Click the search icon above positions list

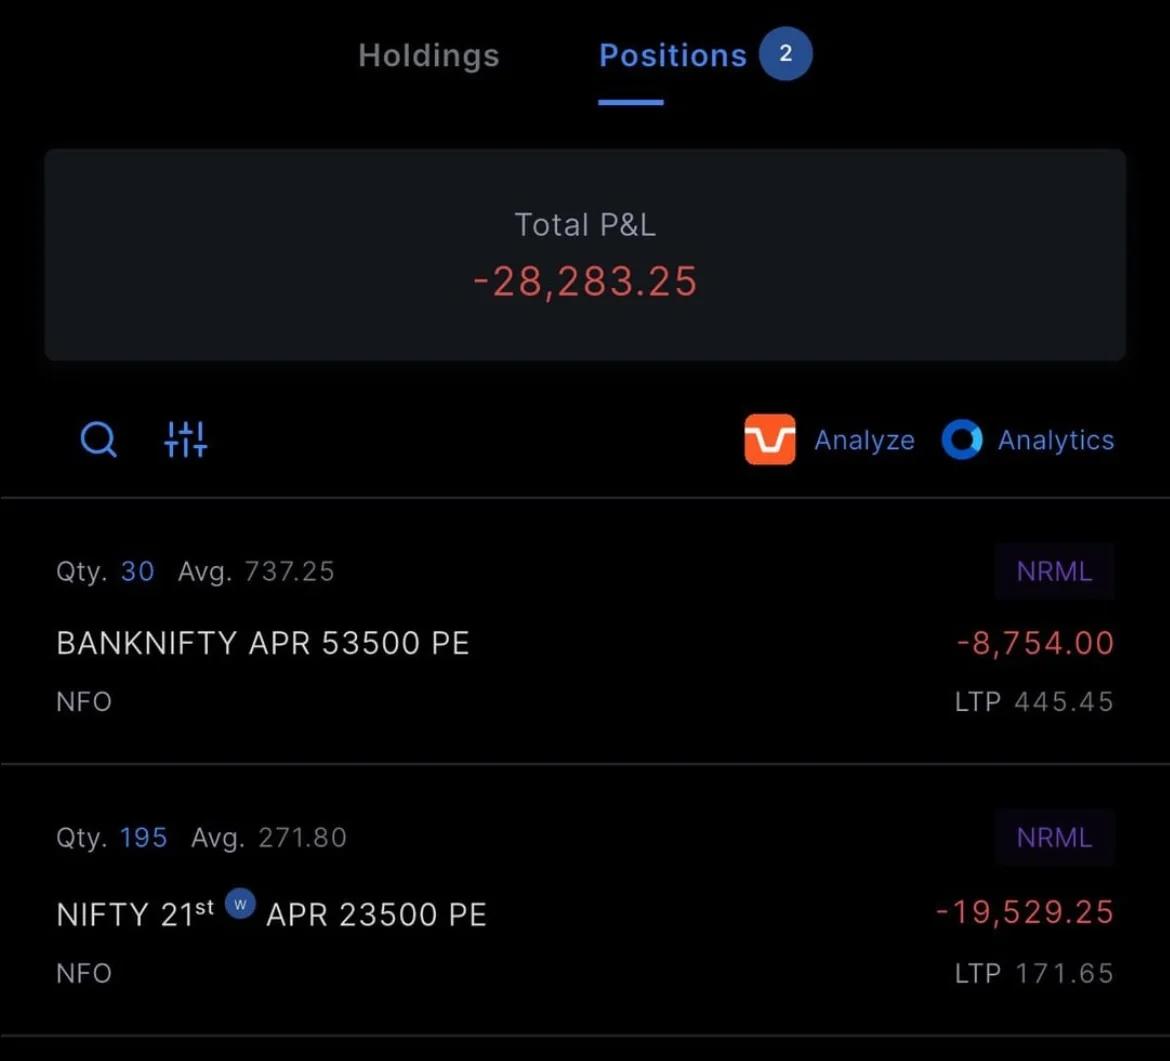point(97,439)
